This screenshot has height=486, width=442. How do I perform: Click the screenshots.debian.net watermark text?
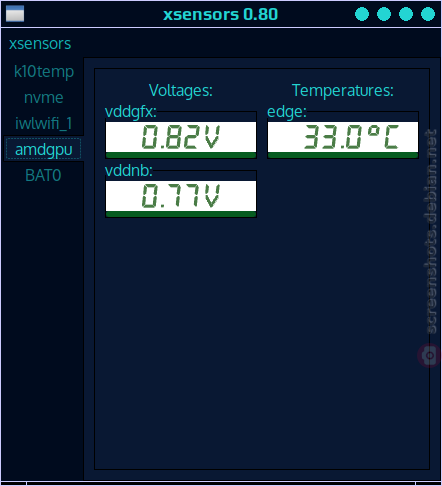(x=430, y=231)
